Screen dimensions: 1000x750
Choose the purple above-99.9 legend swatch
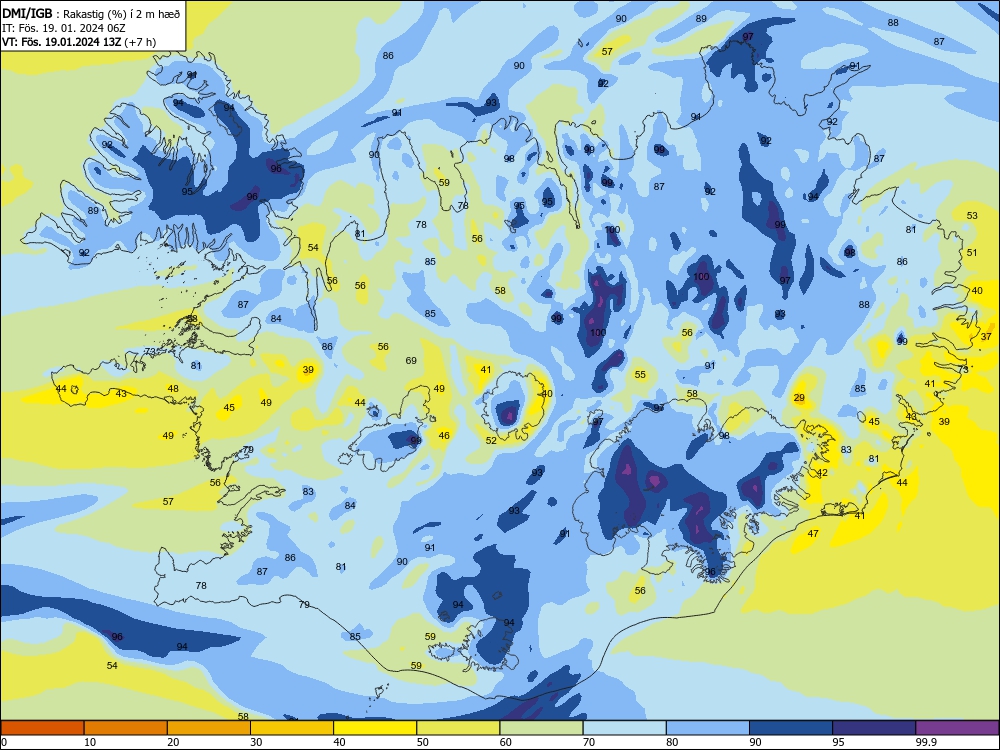[957, 728]
